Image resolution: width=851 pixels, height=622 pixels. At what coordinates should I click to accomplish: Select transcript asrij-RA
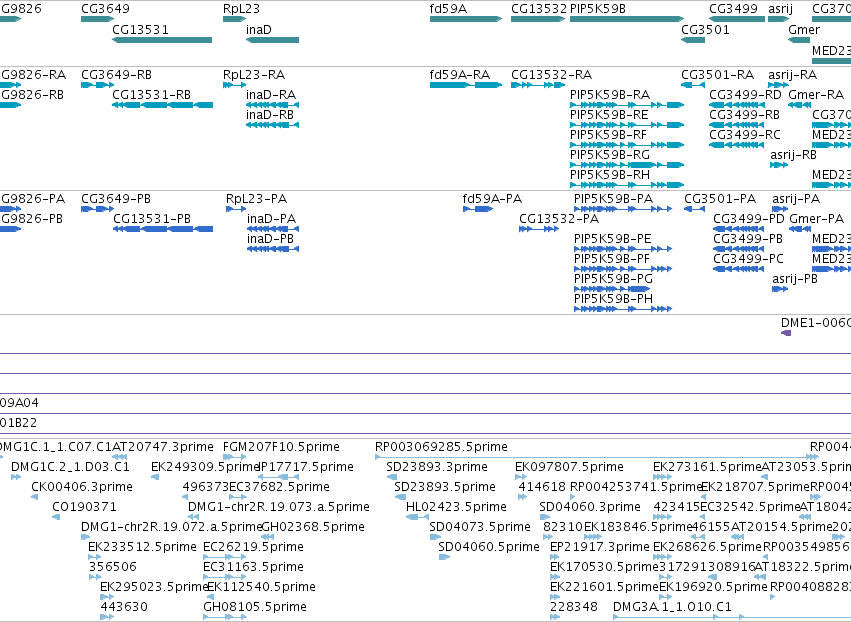(x=778, y=85)
